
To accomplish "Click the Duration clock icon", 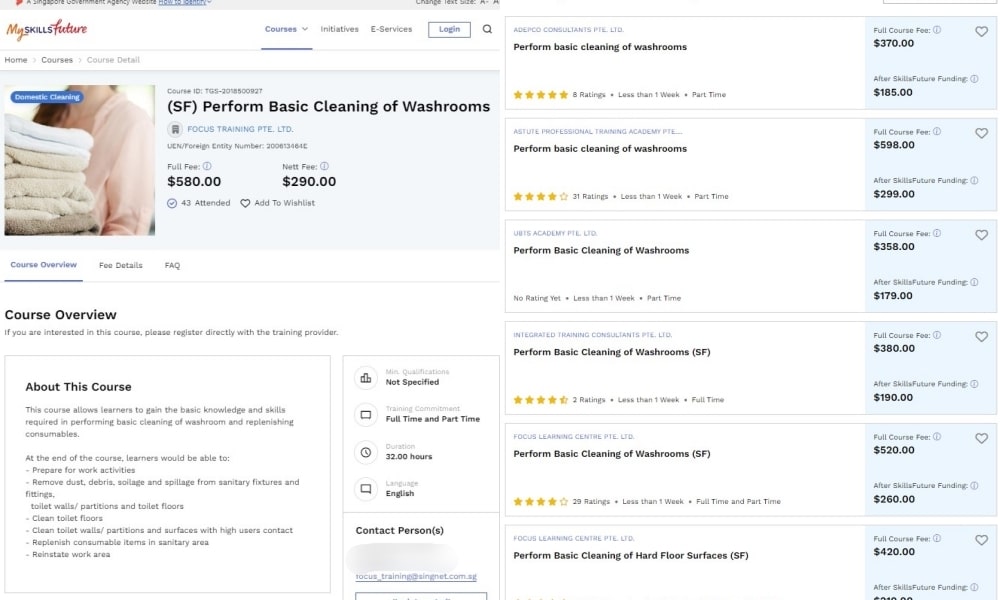I will (366, 452).
